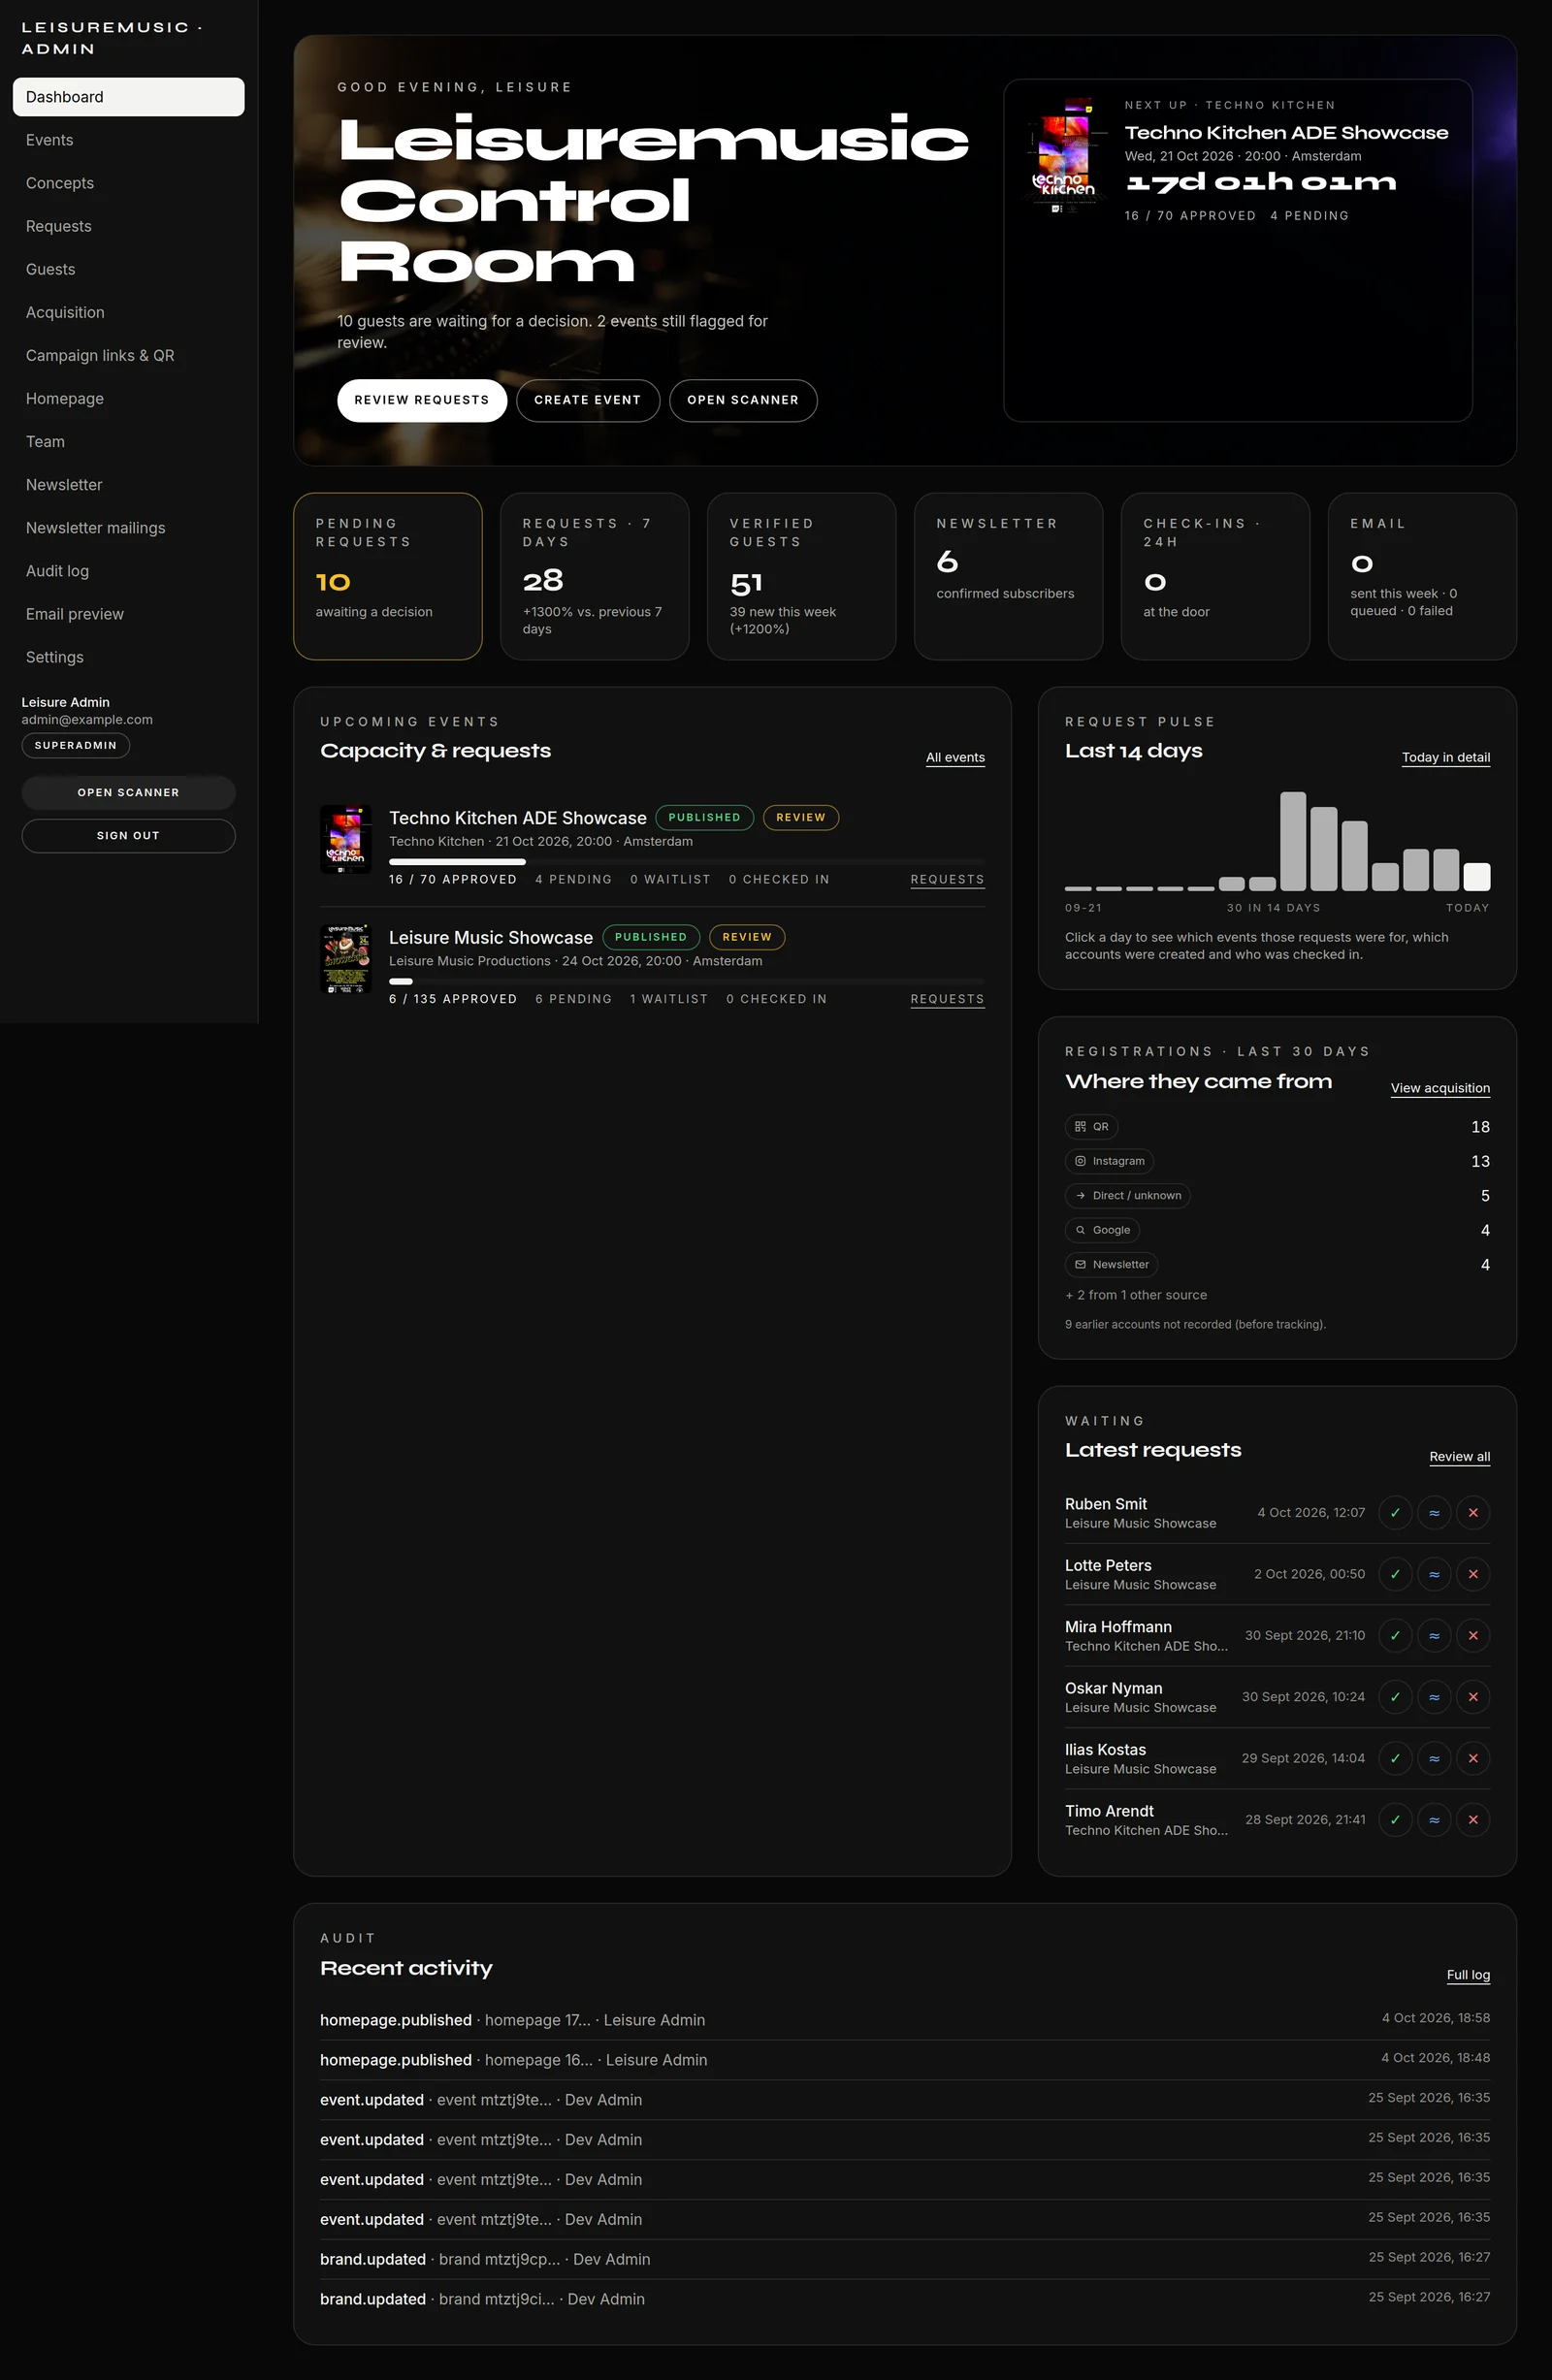Click Sign Out in the sidebar
This screenshot has width=1552, height=2380.
128,836
